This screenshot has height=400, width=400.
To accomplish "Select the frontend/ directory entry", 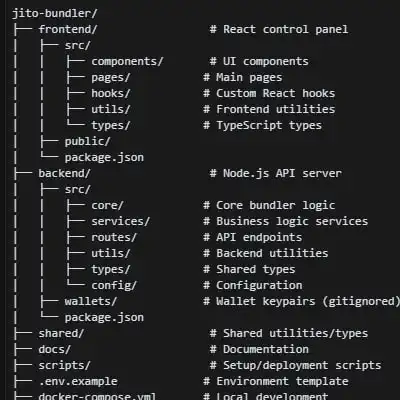I will click(x=68, y=29).
